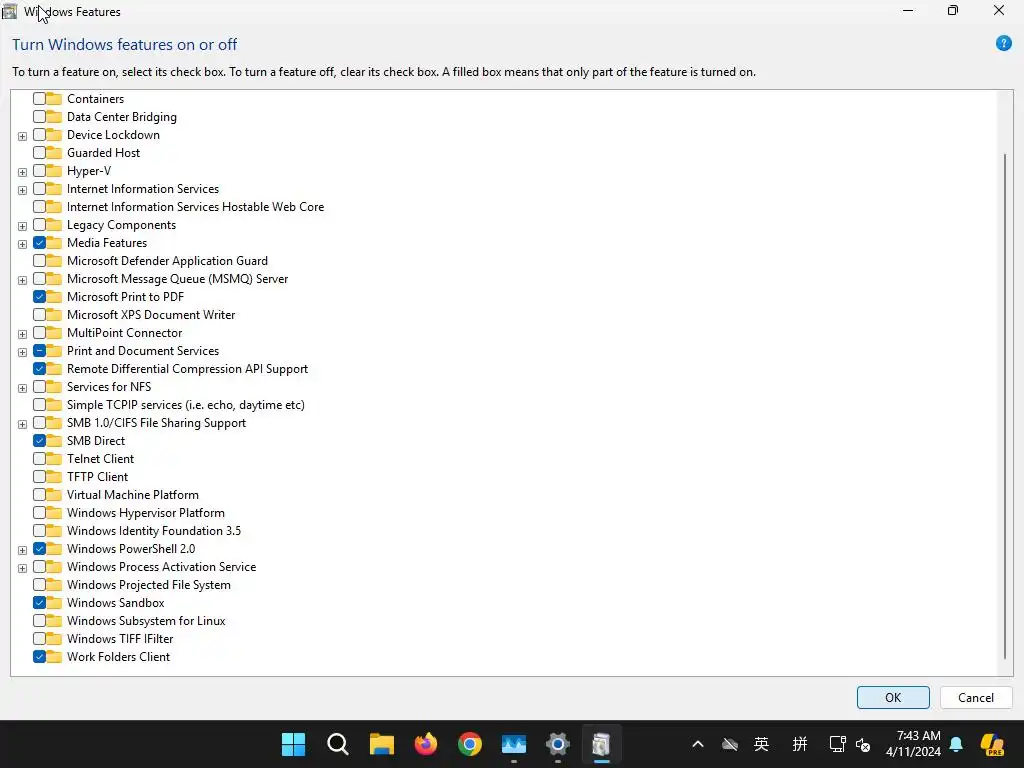Select Microsoft XPS Document Writer text
Image resolution: width=1024 pixels, height=768 pixels.
point(151,315)
